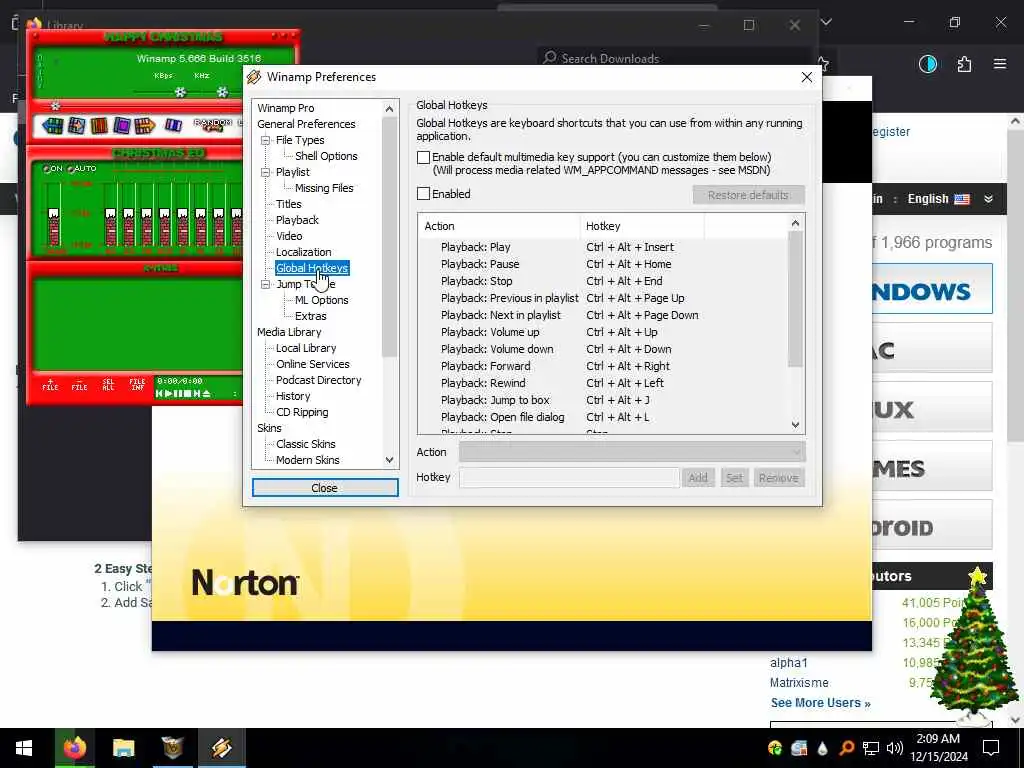Select Missing Files in the tree
Viewport: 1024px width, 768px height.
tap(324, 188)
